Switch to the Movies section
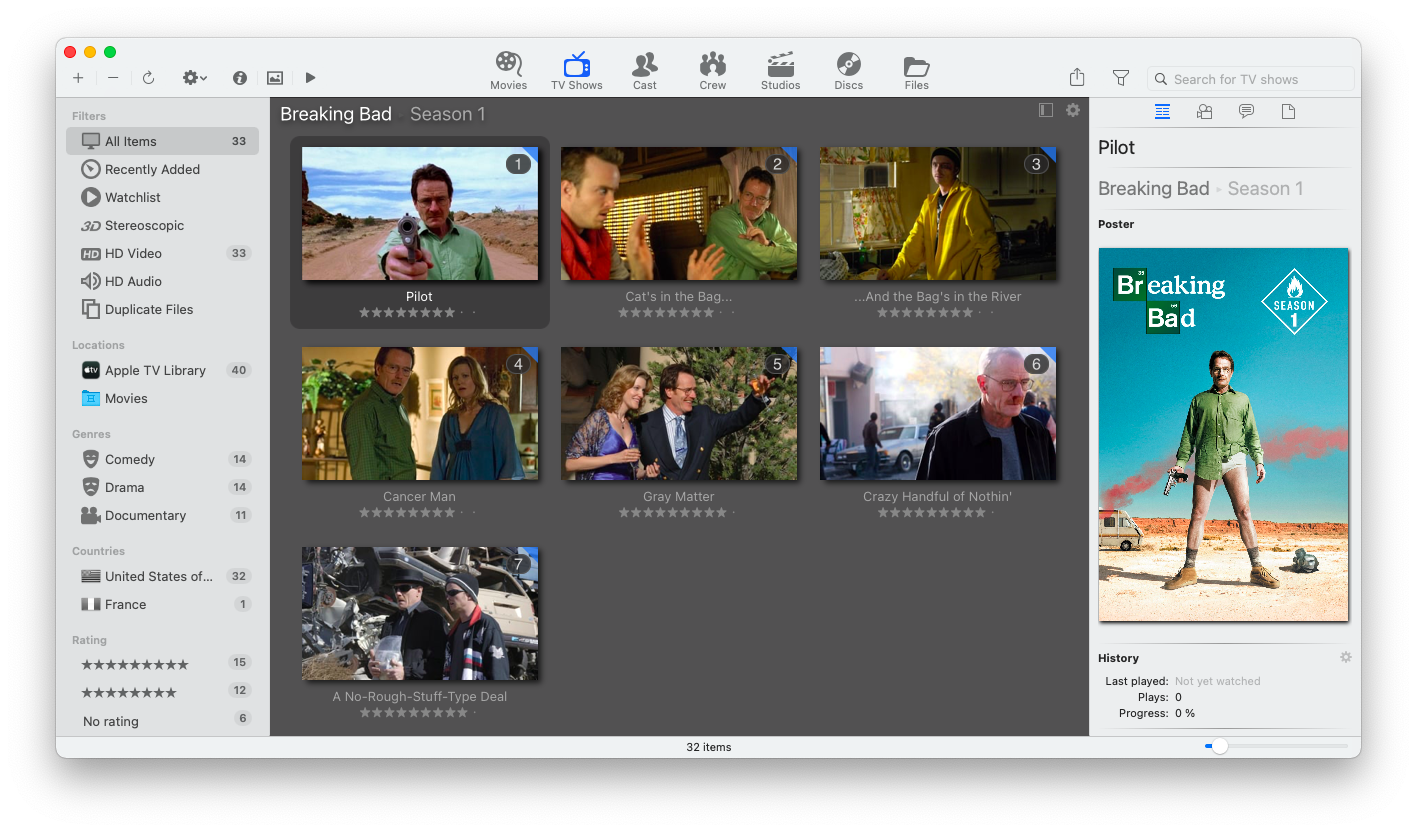1417x832 pixels. (509, 71)
